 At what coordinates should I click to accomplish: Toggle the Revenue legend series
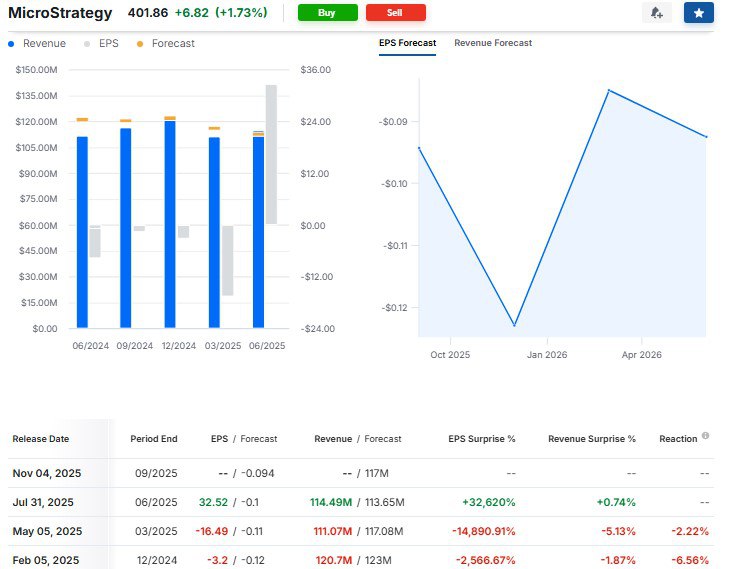pyautogui.click(x=38, y=44)
